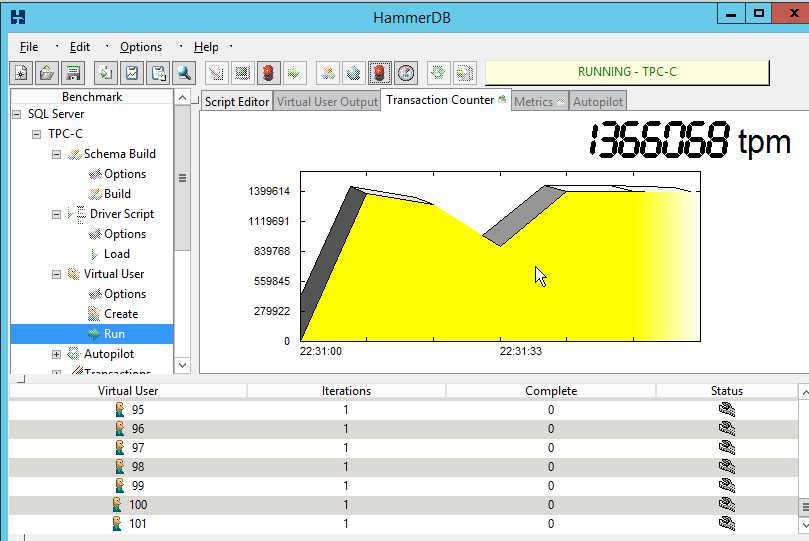Select Options under Virtual User

coord(125,294)
